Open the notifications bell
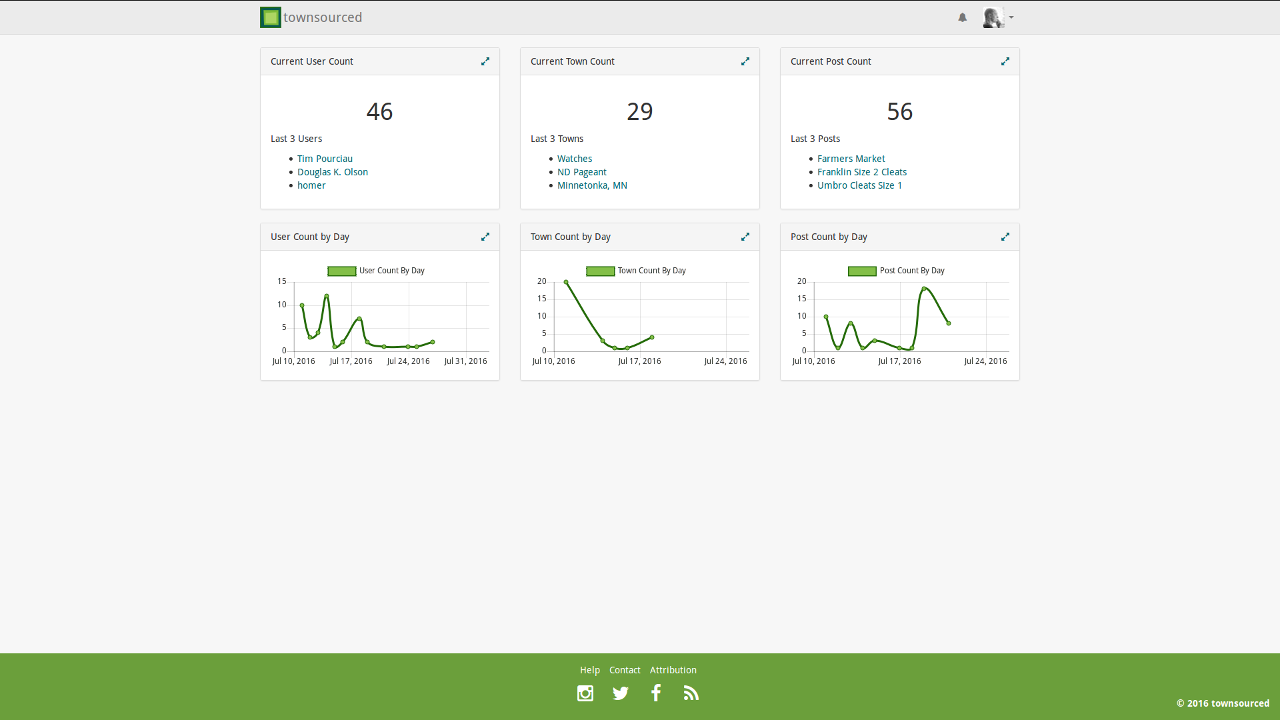The width and height of the screenshot is (1280, 720). (x=962, y=17)
